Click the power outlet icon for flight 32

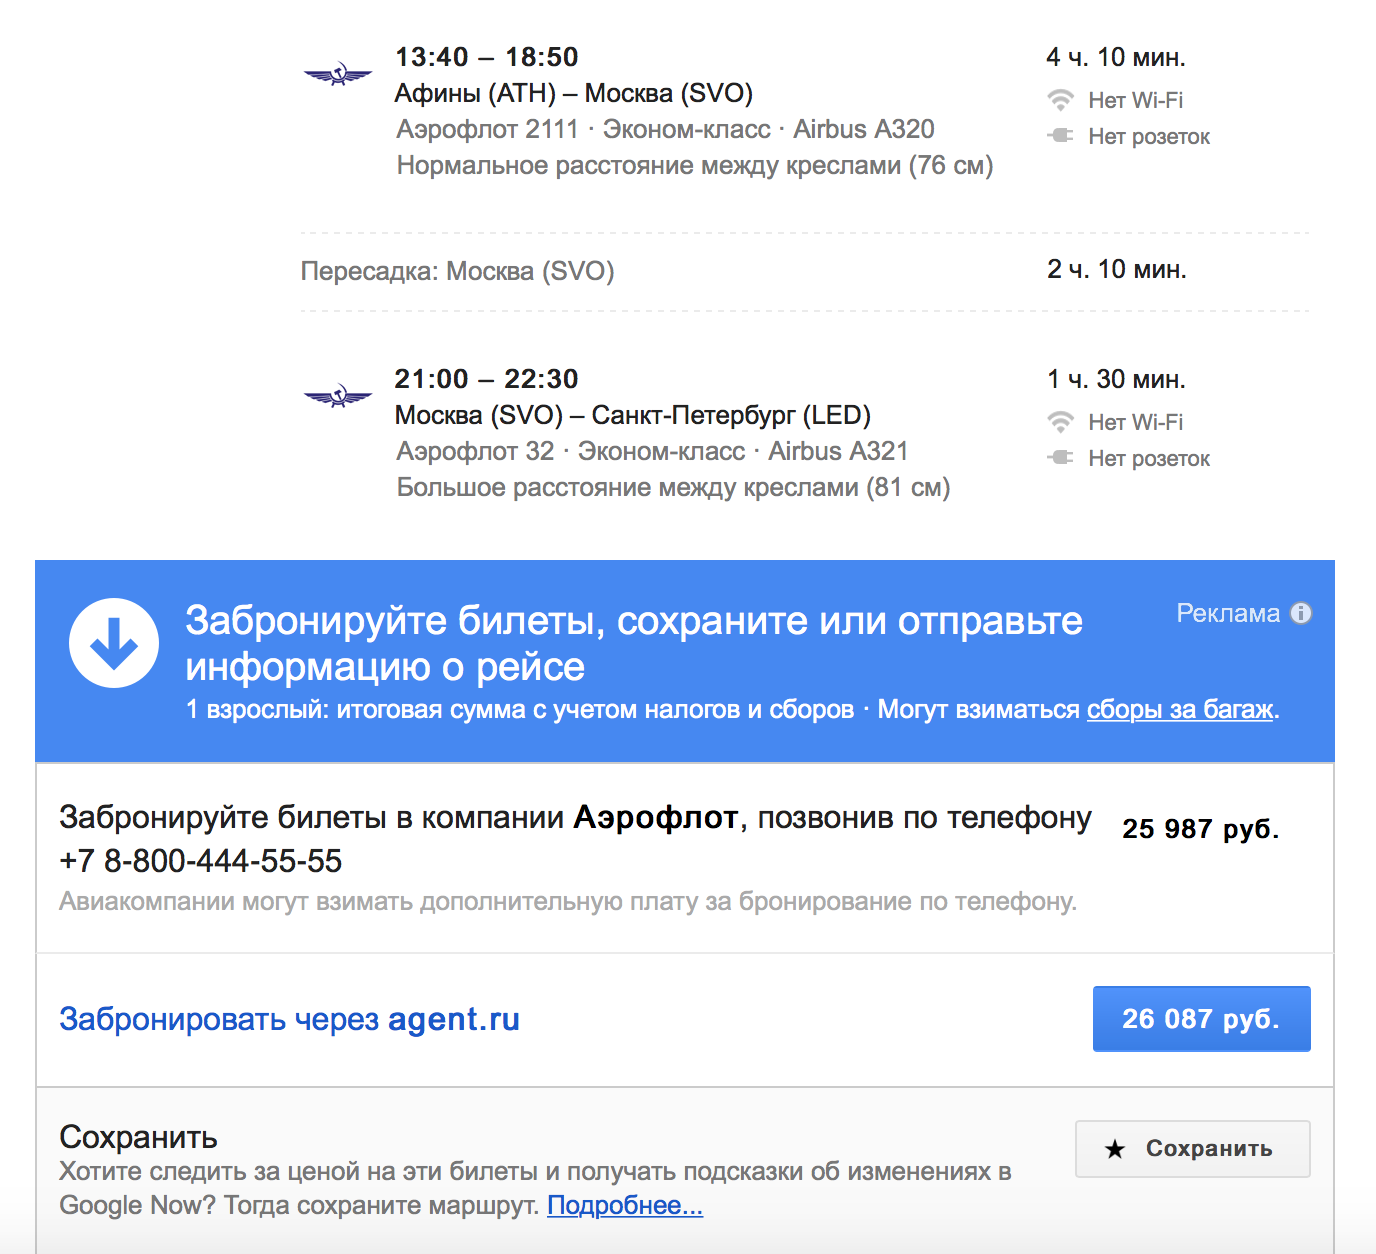(1060, 457)
